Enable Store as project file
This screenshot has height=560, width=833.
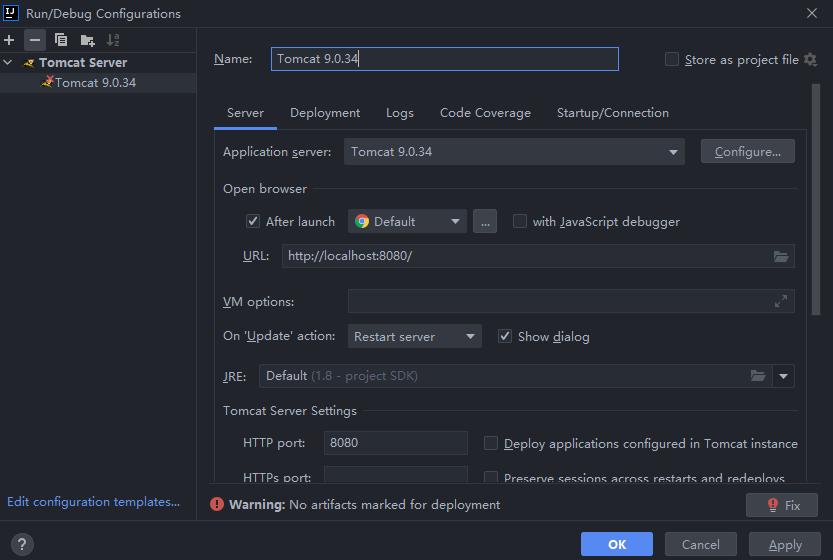(x=672, y=60)
